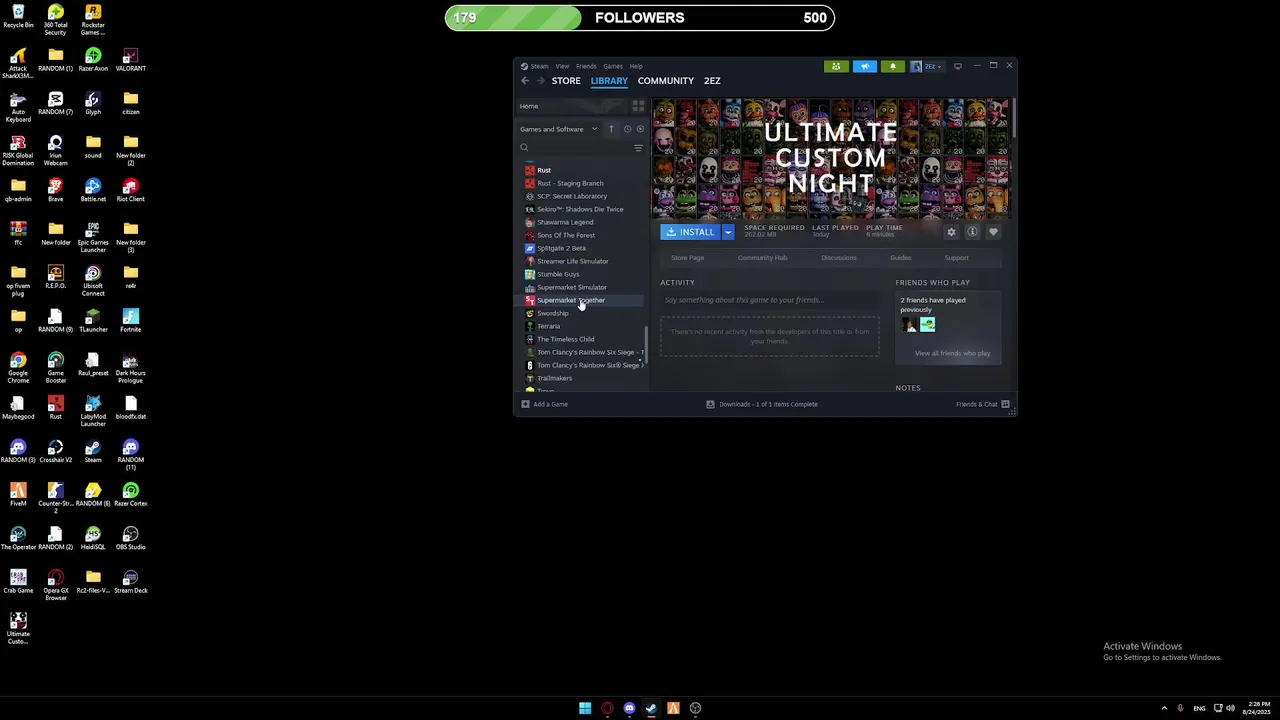Install Ultimate Custom Night
The image size is (1280, 720).
click(x=690, y=232)
